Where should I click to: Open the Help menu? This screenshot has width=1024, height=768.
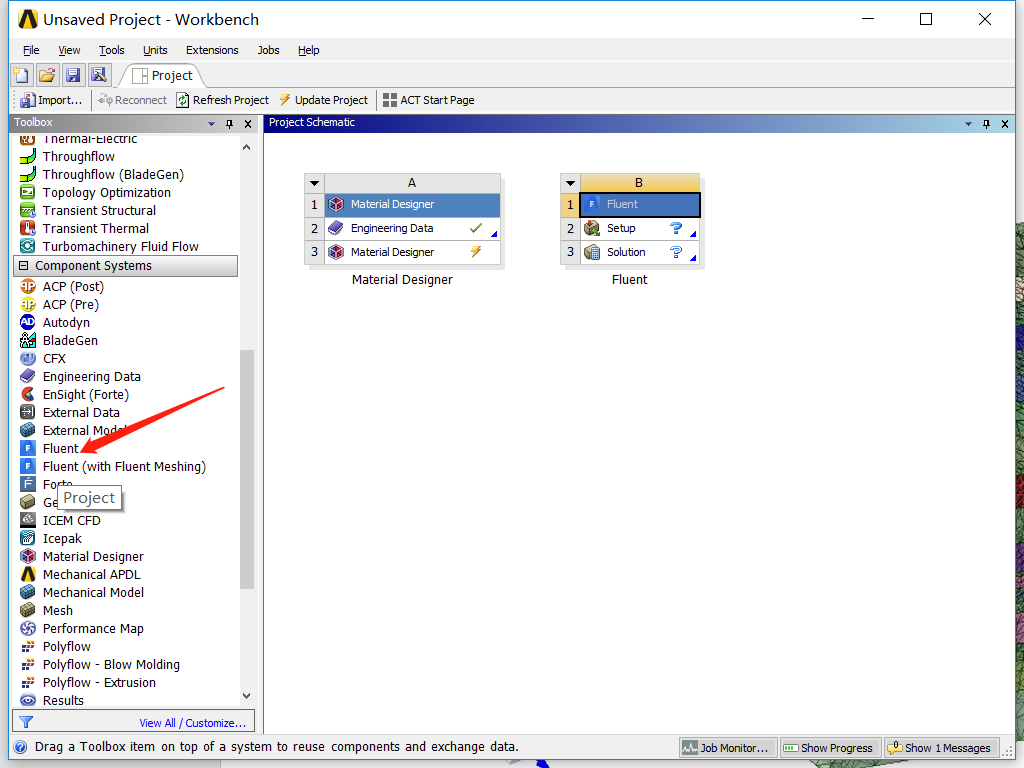click(308, 50)
